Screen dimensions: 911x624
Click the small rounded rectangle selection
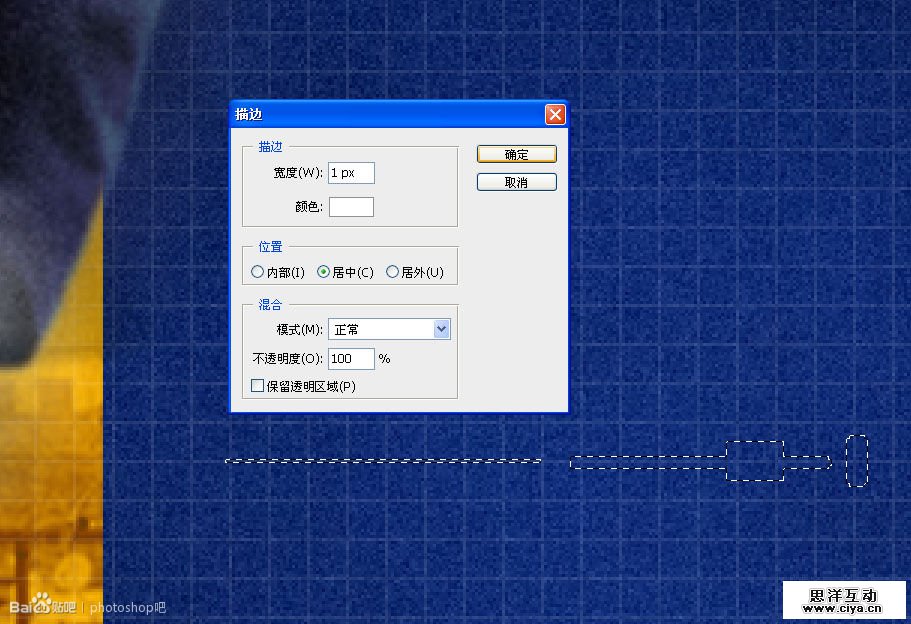tap(856, 461)
